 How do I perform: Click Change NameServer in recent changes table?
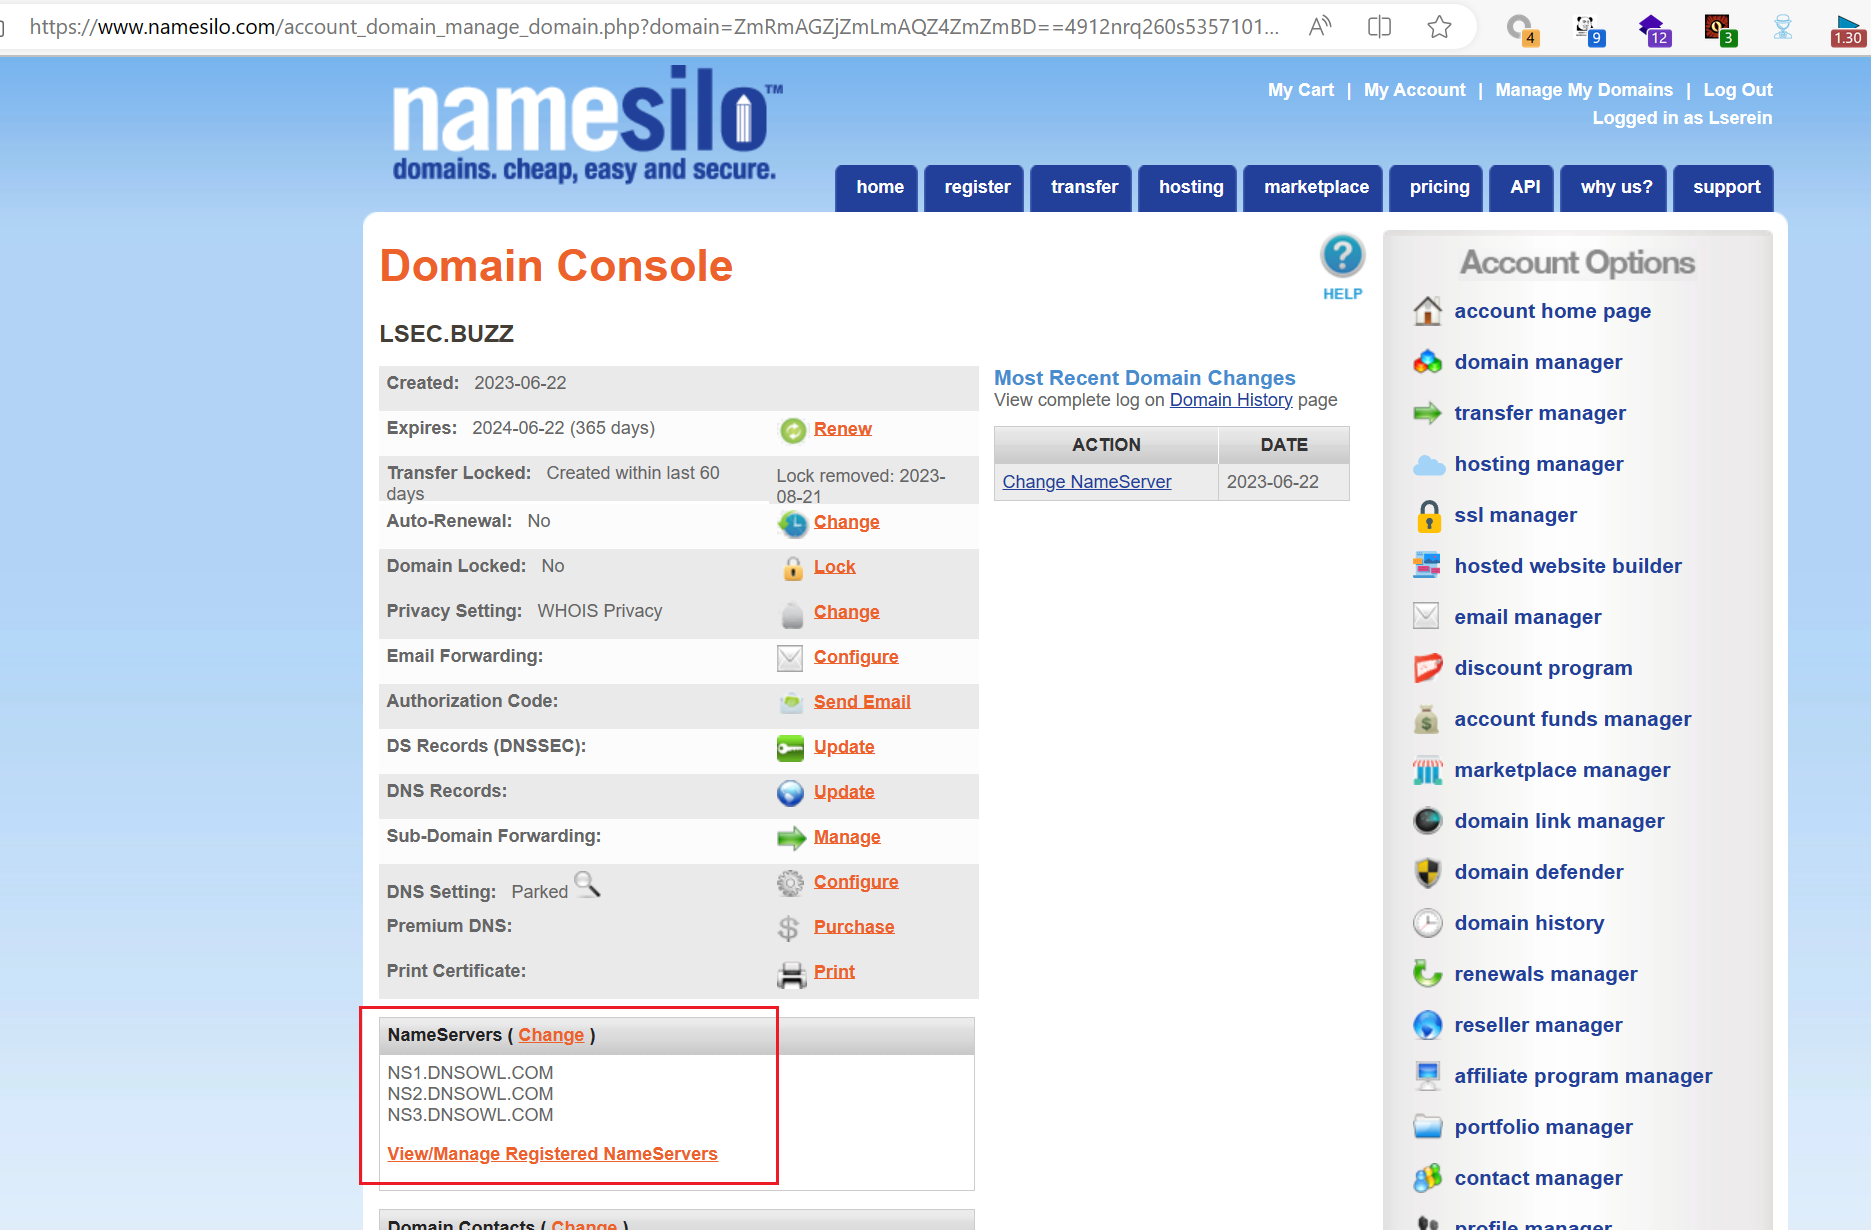tap(1086, 482)
